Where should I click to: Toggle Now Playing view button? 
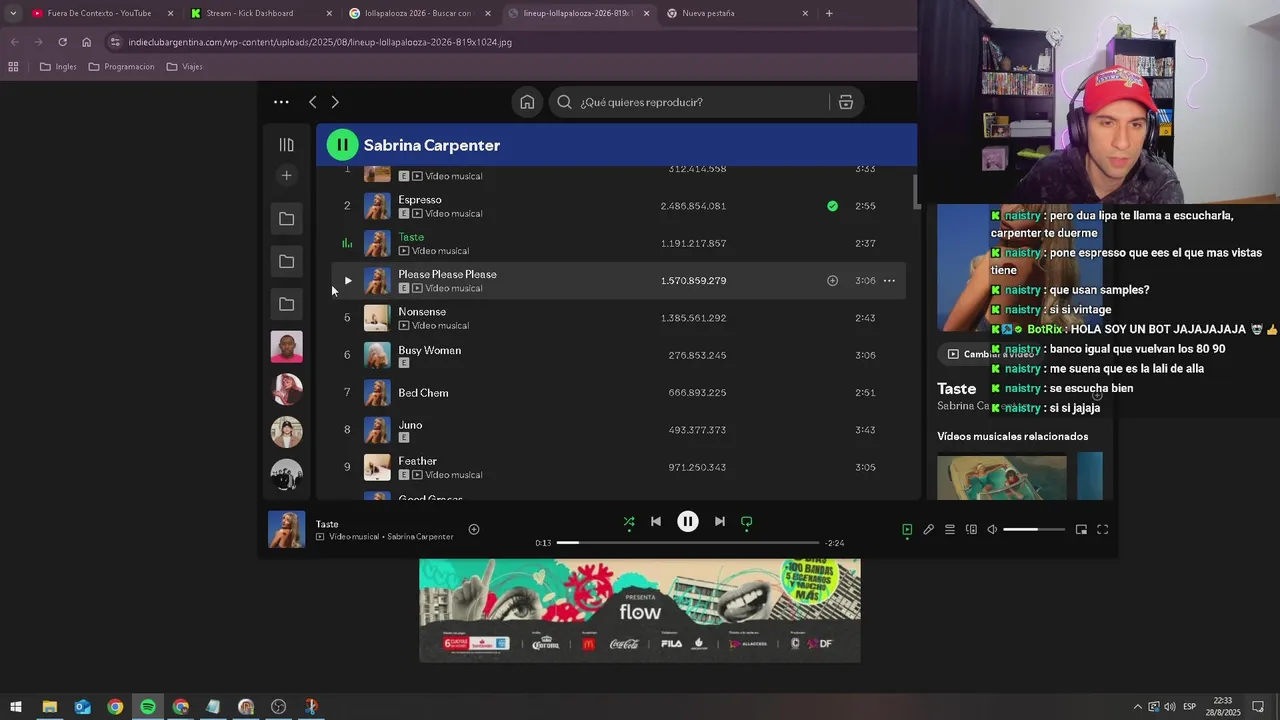point(907,530)
